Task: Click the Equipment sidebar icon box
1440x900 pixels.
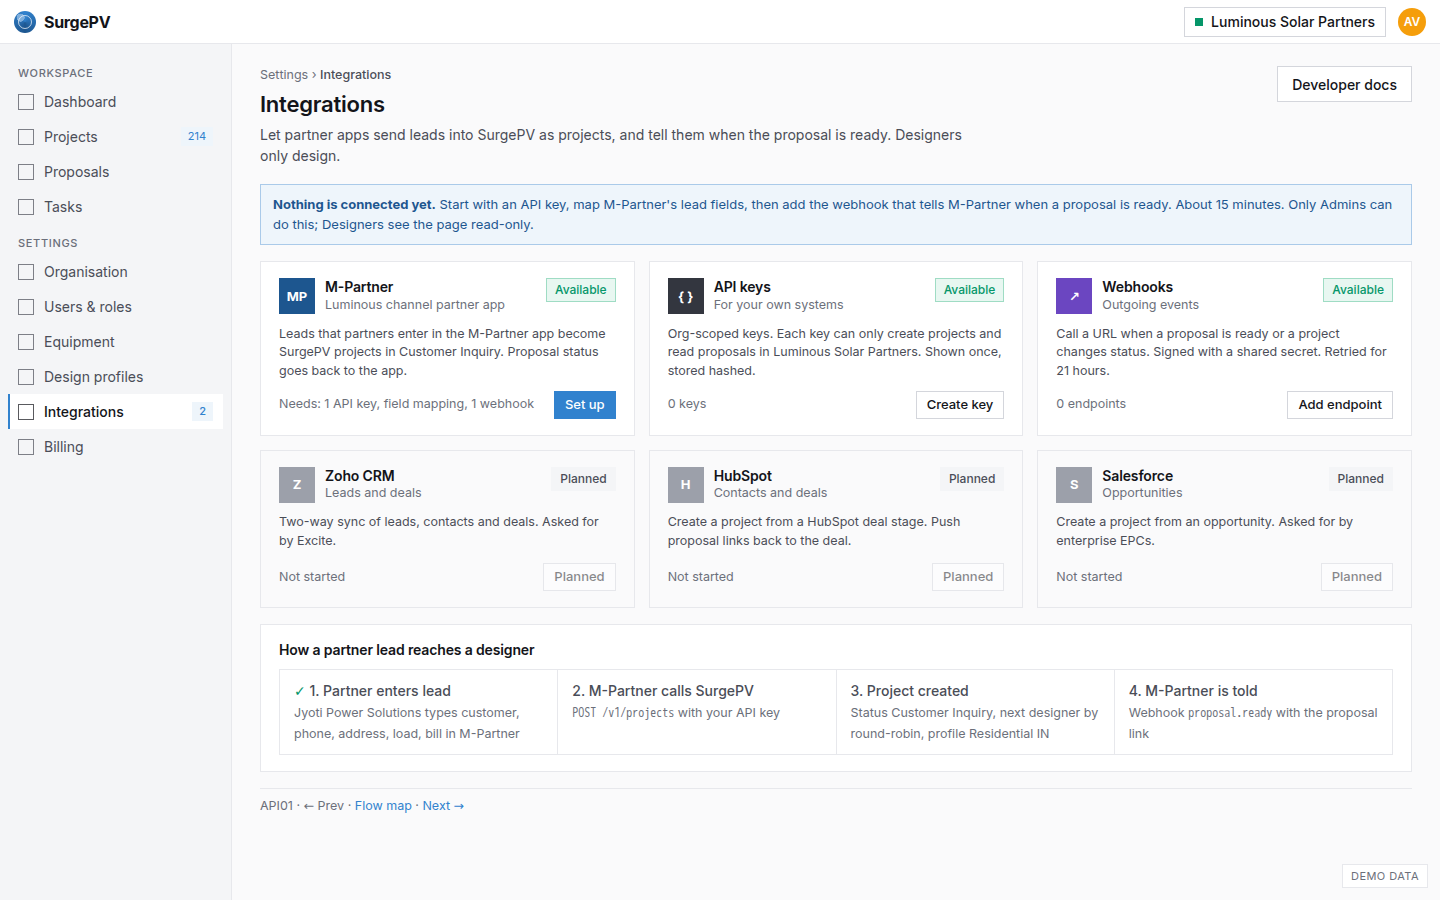Action: pos(26,342)
